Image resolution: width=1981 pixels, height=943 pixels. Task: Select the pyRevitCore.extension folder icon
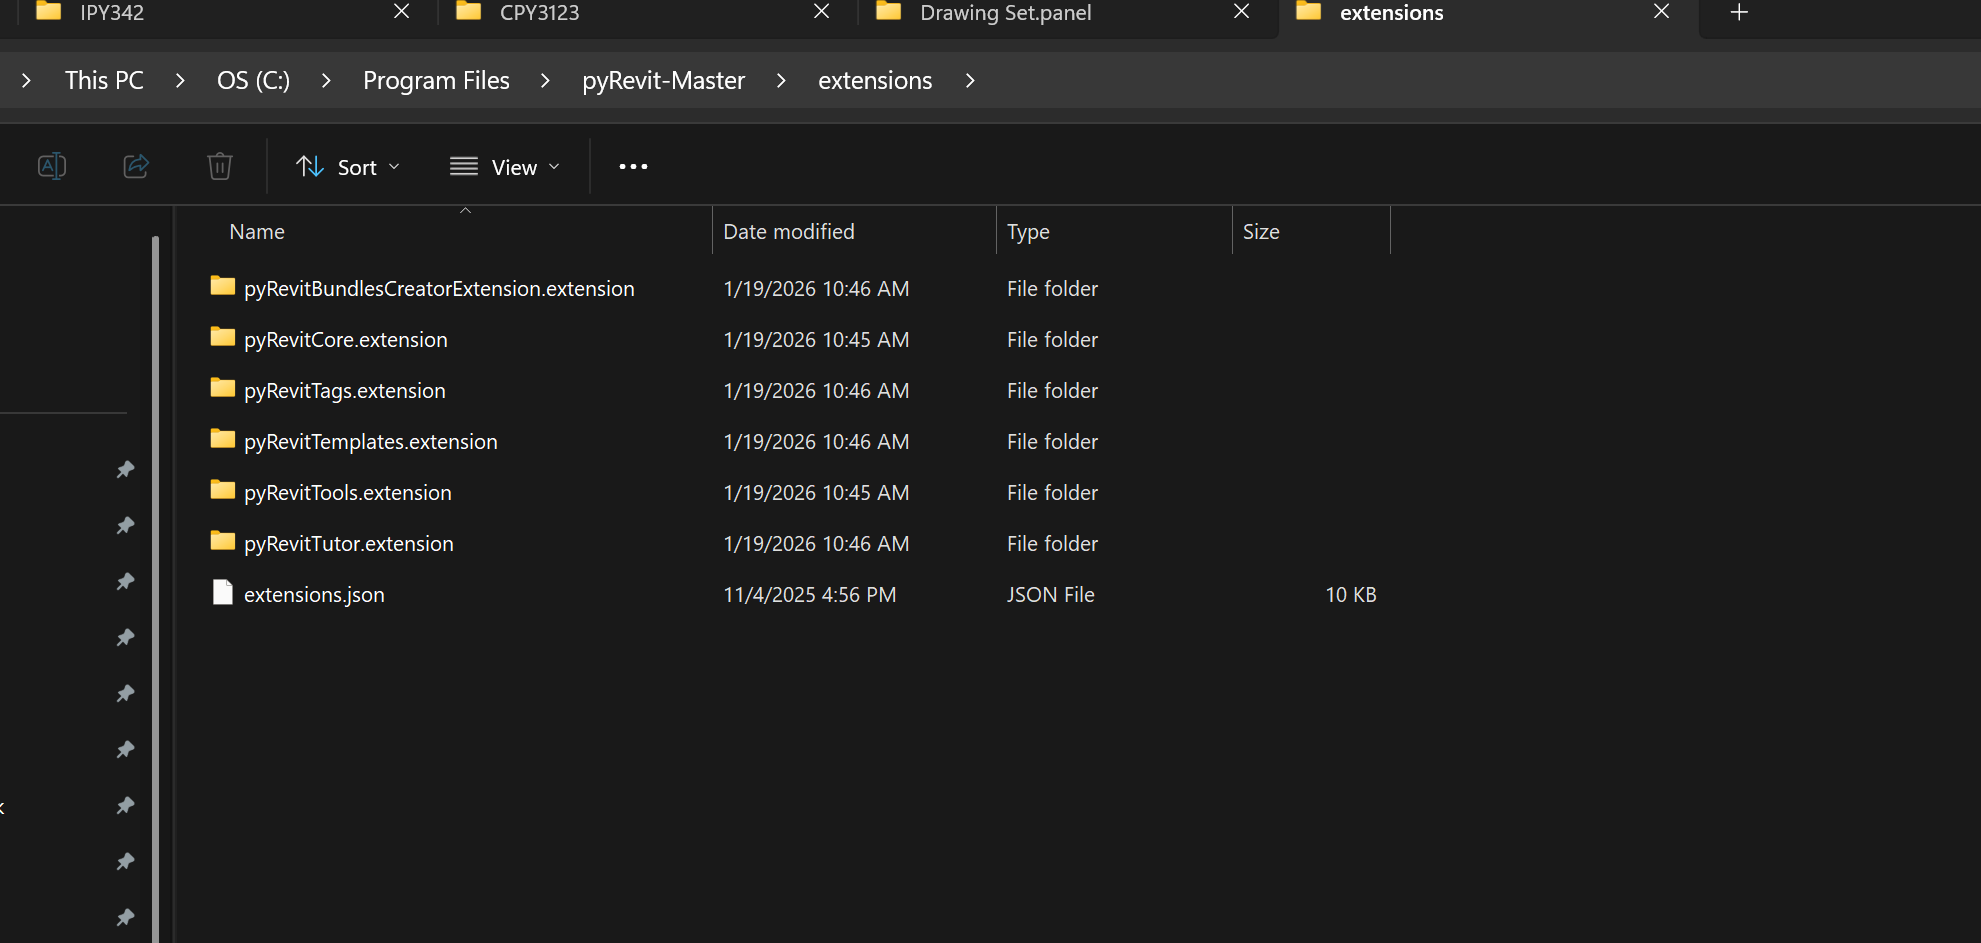pos(223,338)
